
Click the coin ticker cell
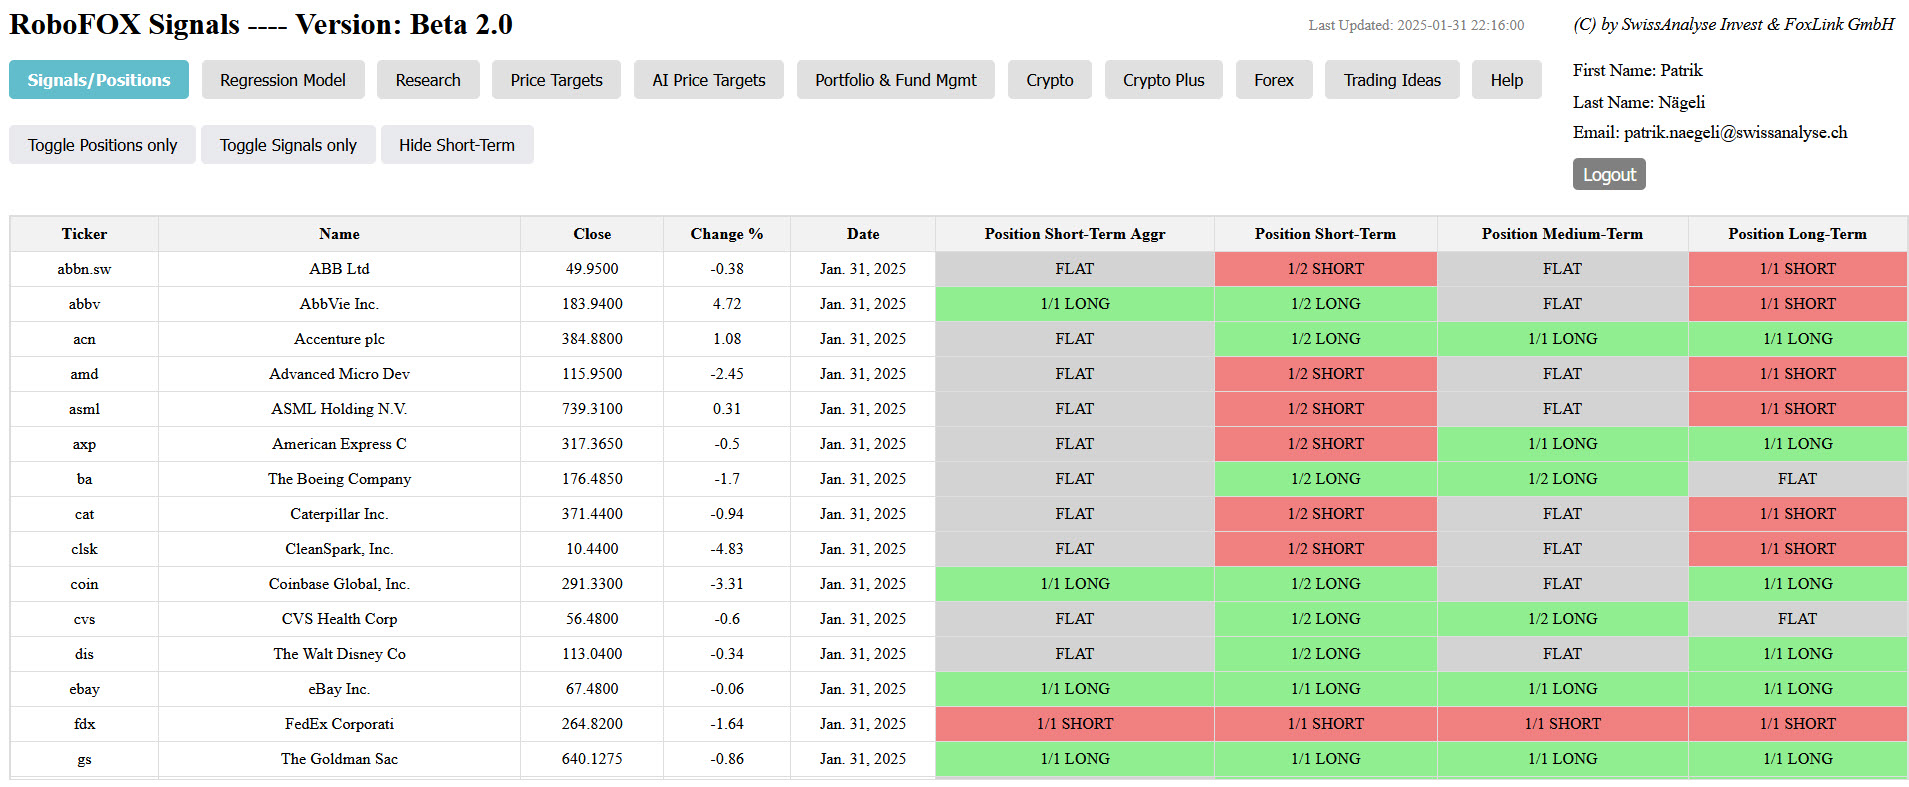pos(84,584)
